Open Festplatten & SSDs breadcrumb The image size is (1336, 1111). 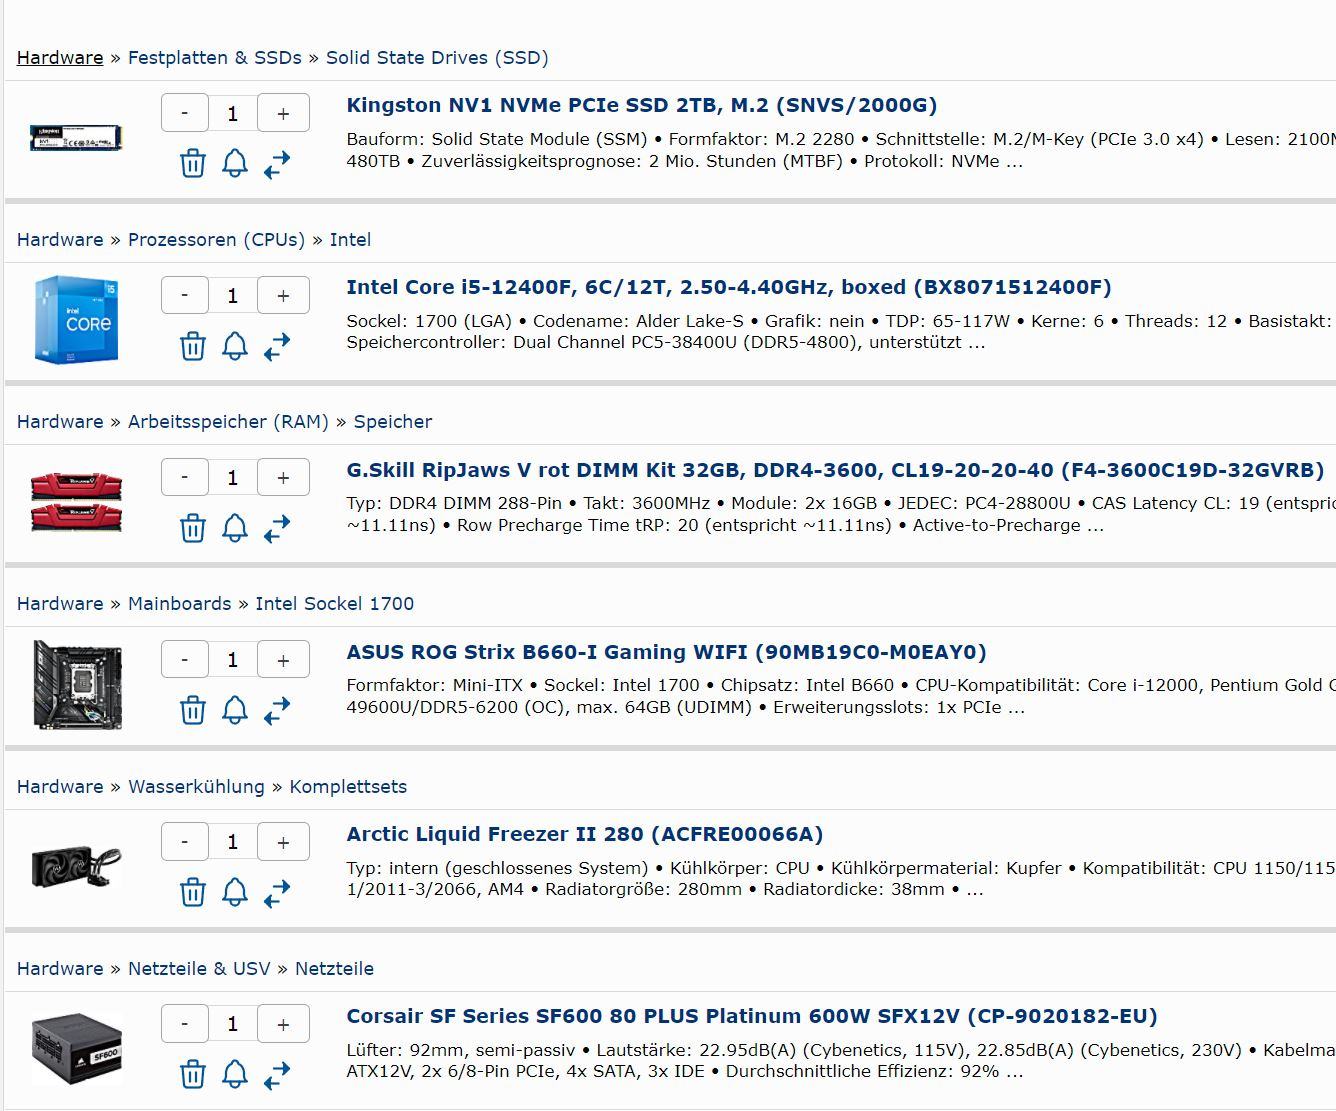[x=215, y=57]
